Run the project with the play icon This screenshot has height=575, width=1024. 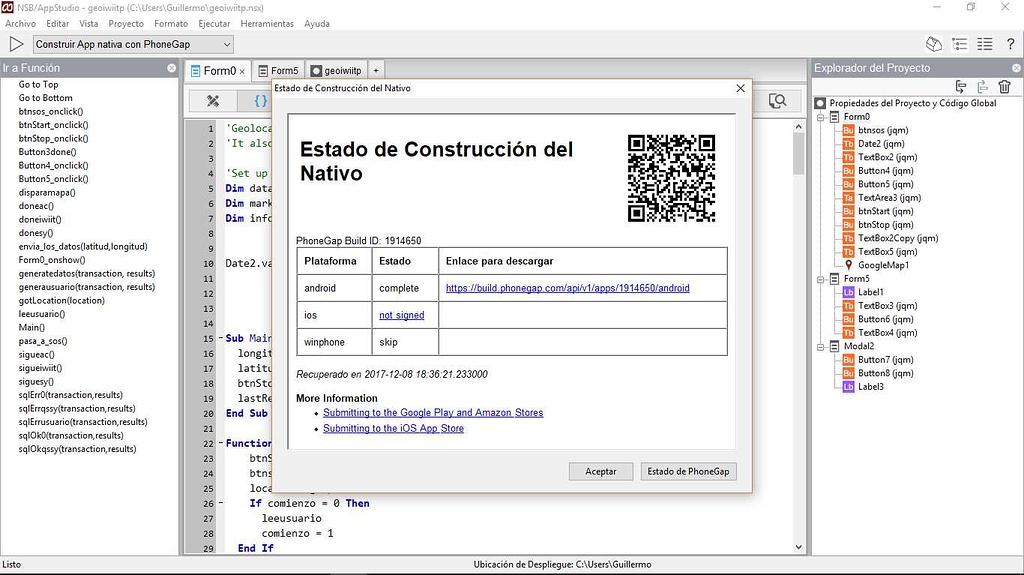click(x=16, y=44)
